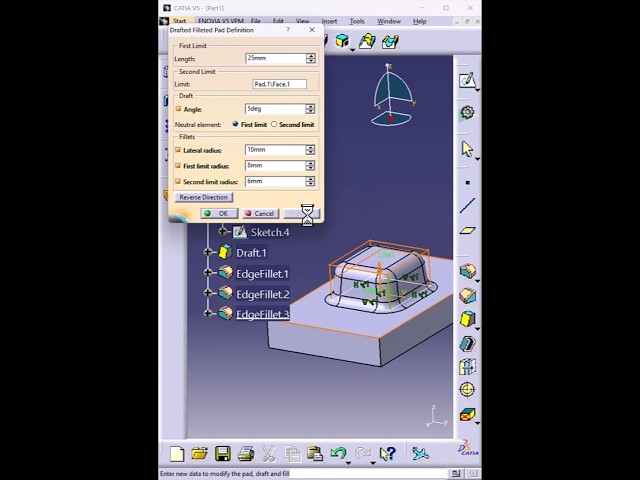The height and width of the screenshot is (480, 640).
Task: Open the Window menu
Action: (x=389, y=21)
